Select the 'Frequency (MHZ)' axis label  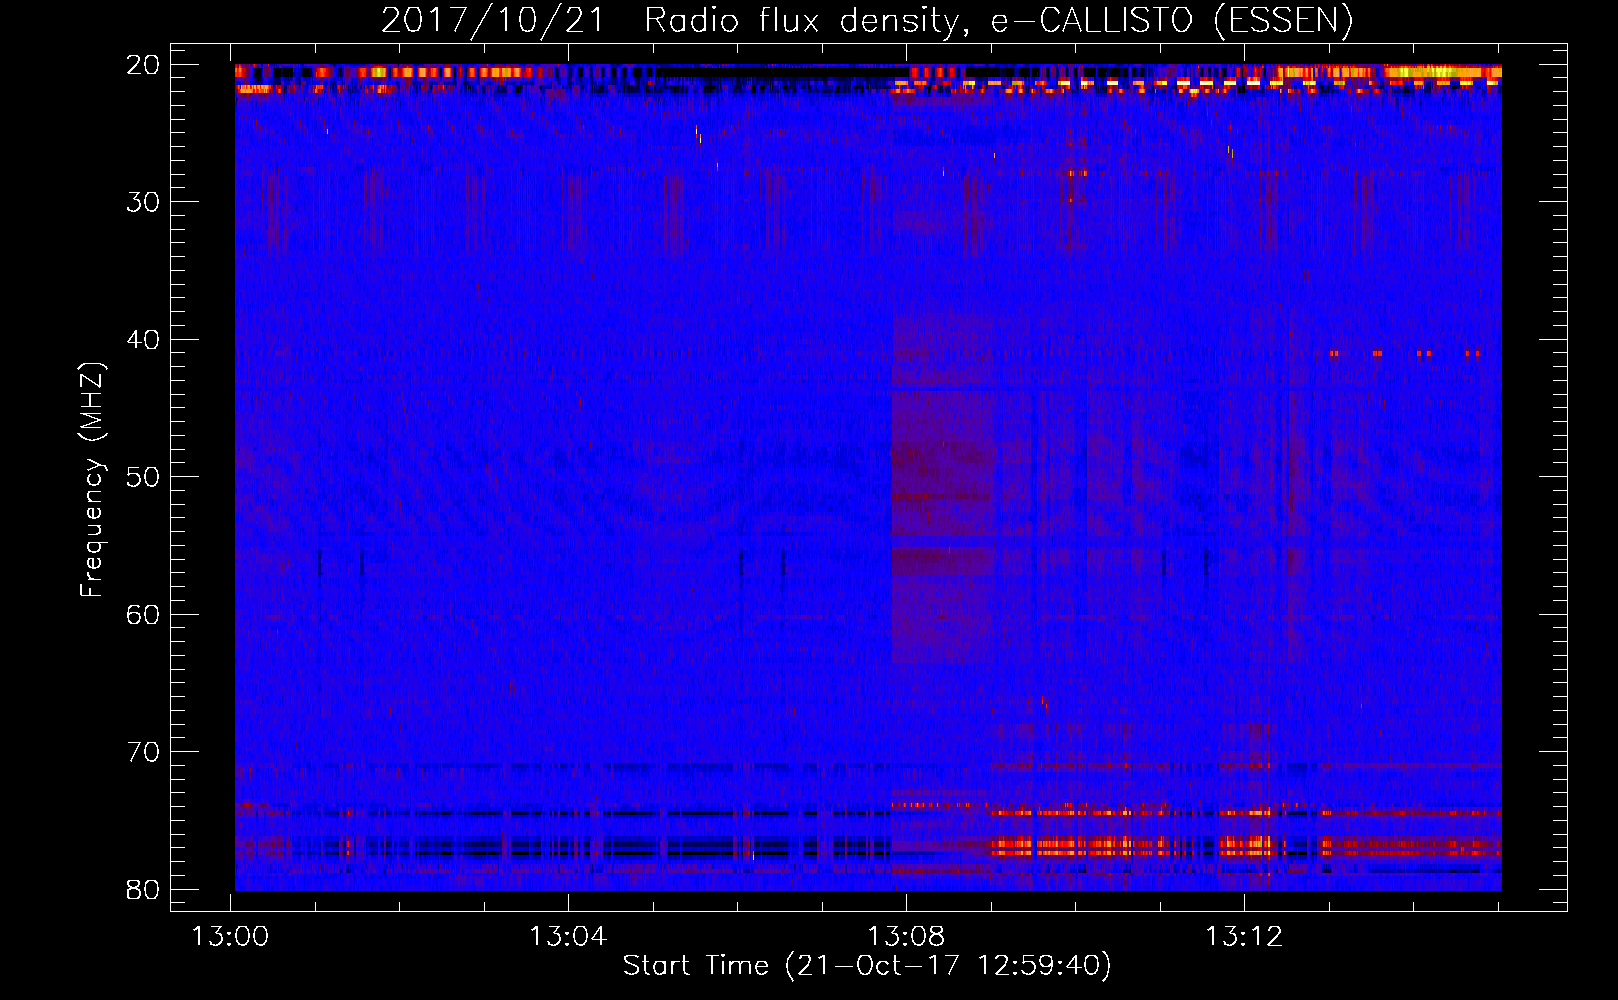click(92, 480)
